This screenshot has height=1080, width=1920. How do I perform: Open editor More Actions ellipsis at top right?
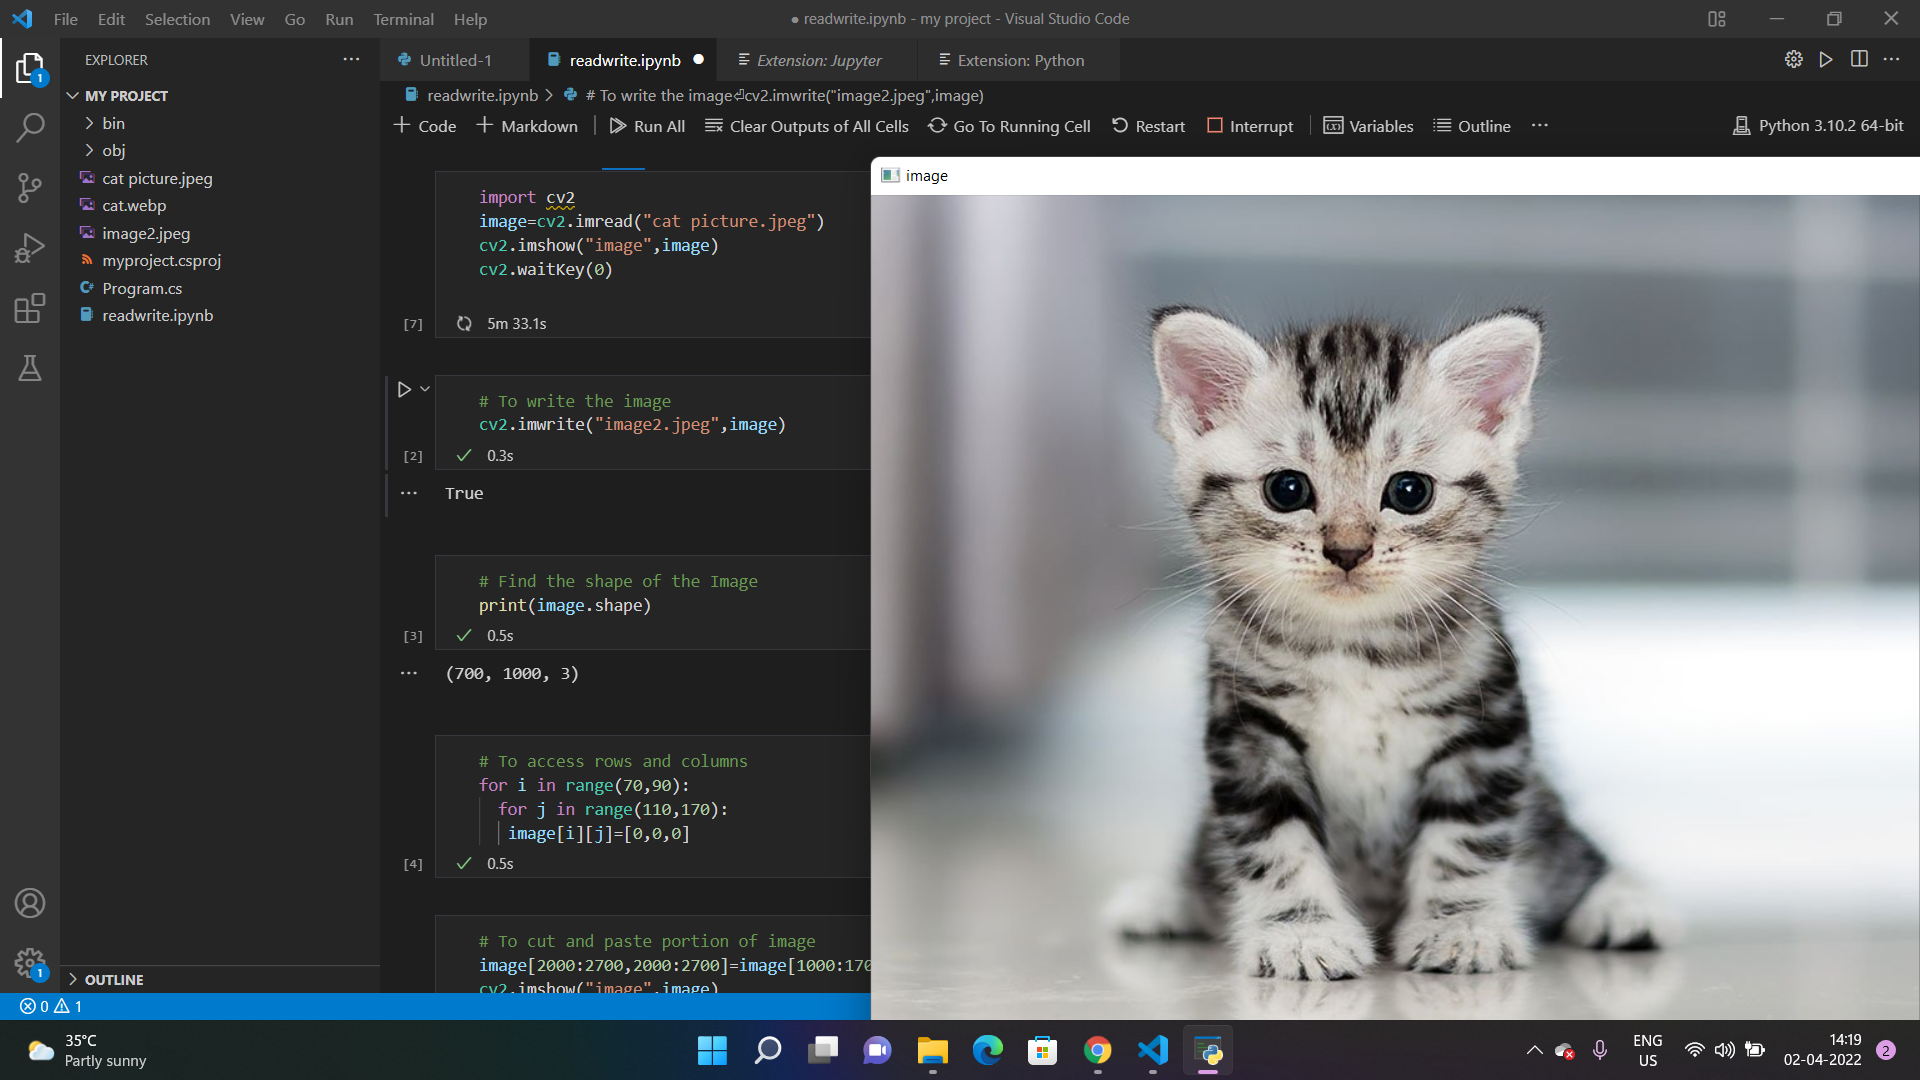click(1891, 59)
